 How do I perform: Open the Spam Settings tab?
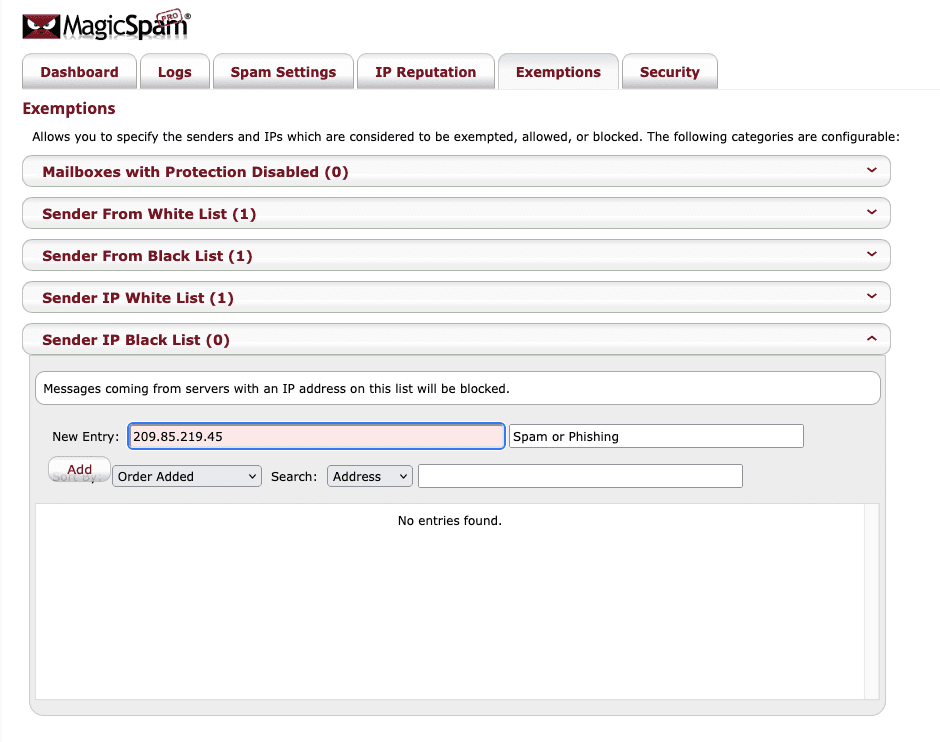pos(283,72)
